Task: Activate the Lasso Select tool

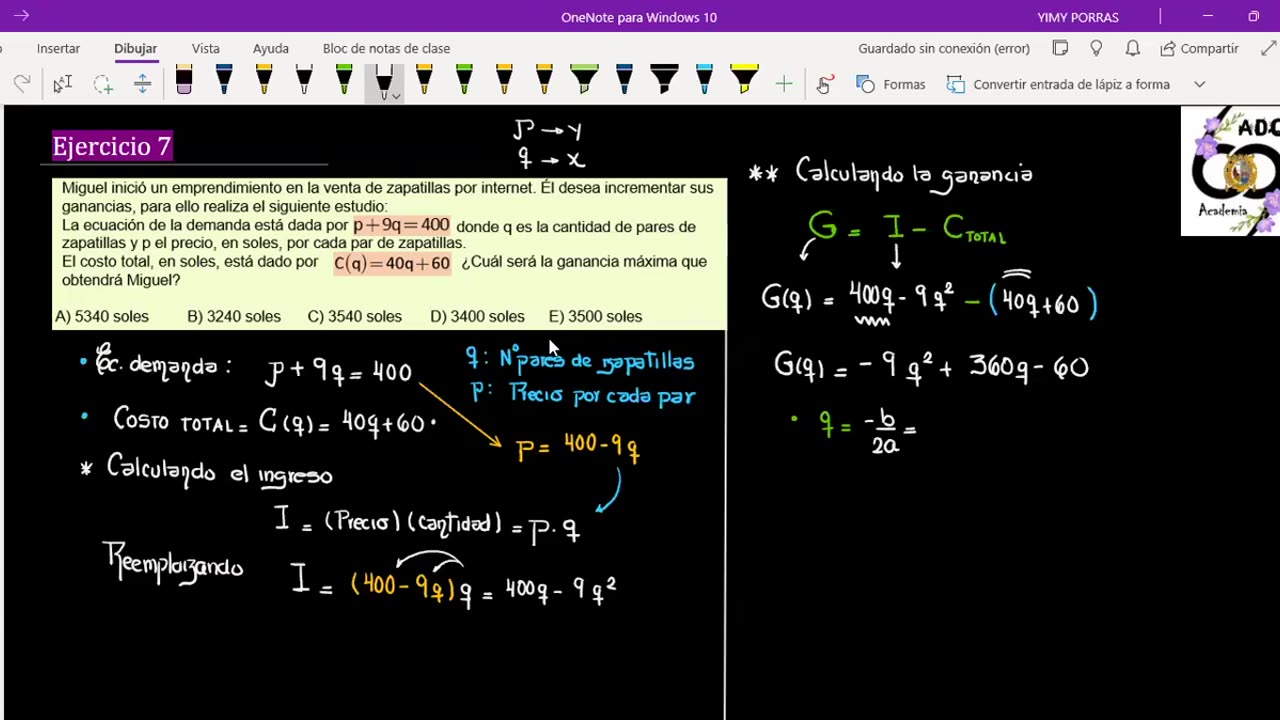Action: click(x=103, y=84)
